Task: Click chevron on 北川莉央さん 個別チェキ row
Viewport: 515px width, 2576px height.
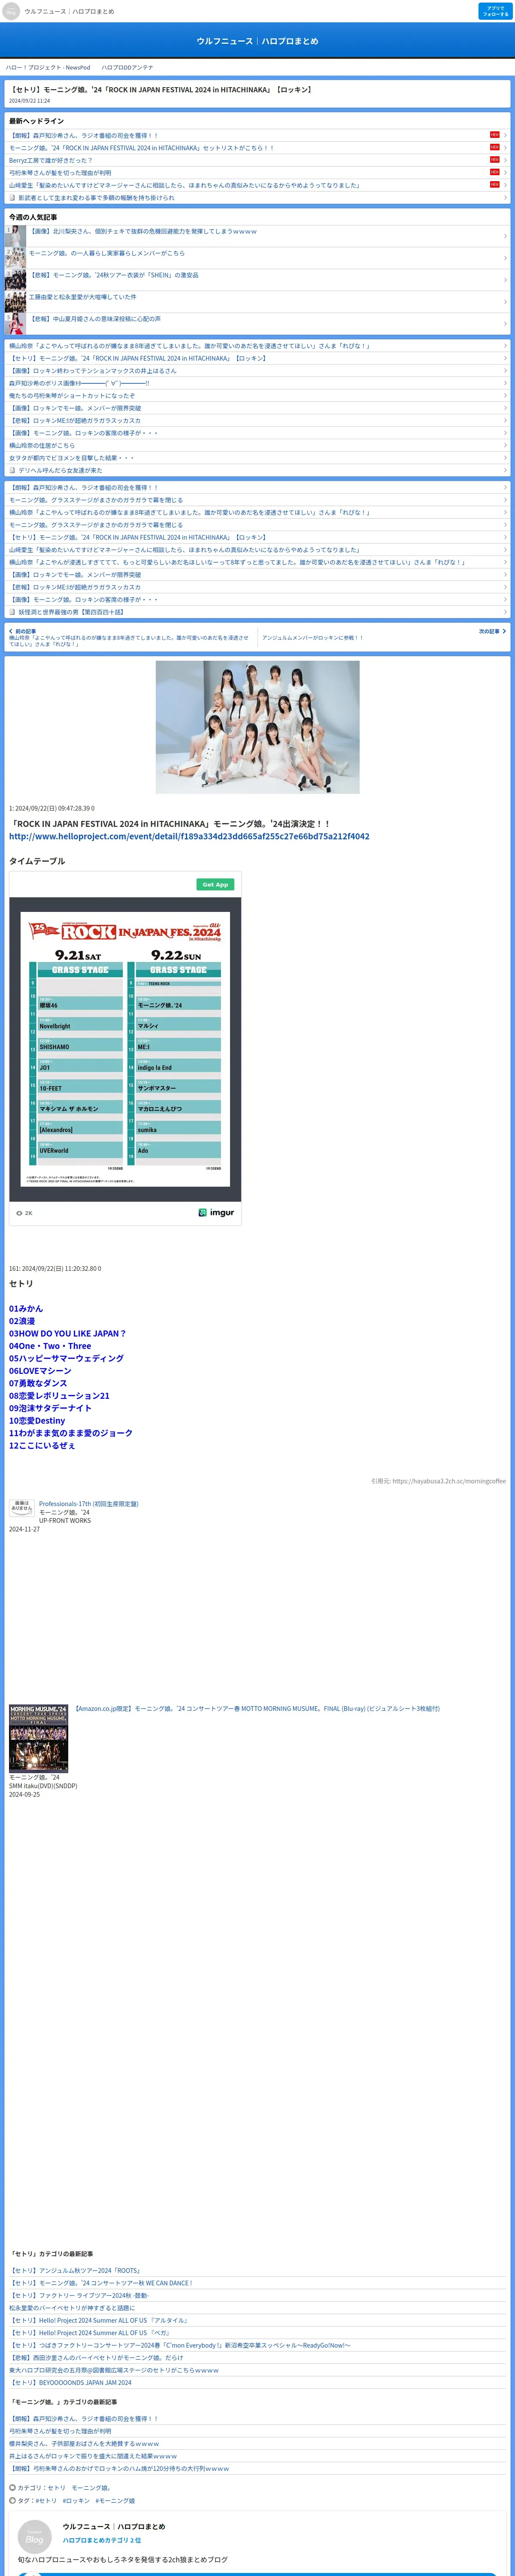Action: 505,236
